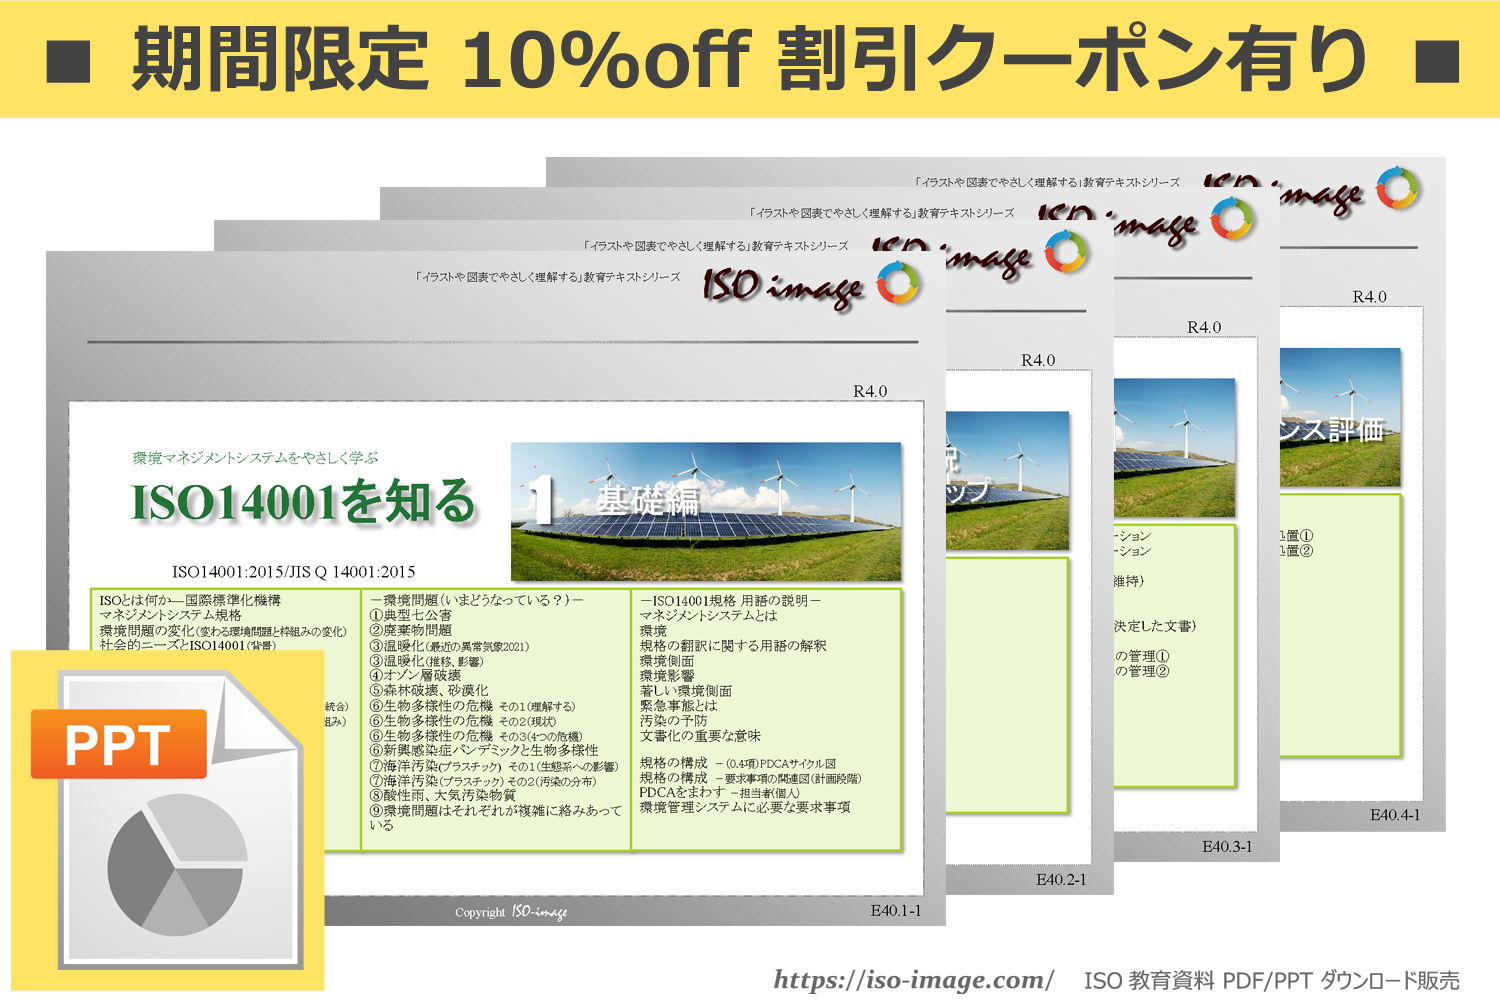Select the 基礎編 solar panel image

[x=706, y=511]
